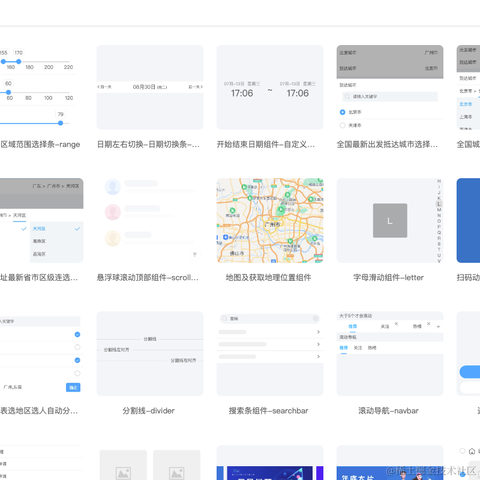Toggle the first unchecked circle checkbox

click(77, 347)
